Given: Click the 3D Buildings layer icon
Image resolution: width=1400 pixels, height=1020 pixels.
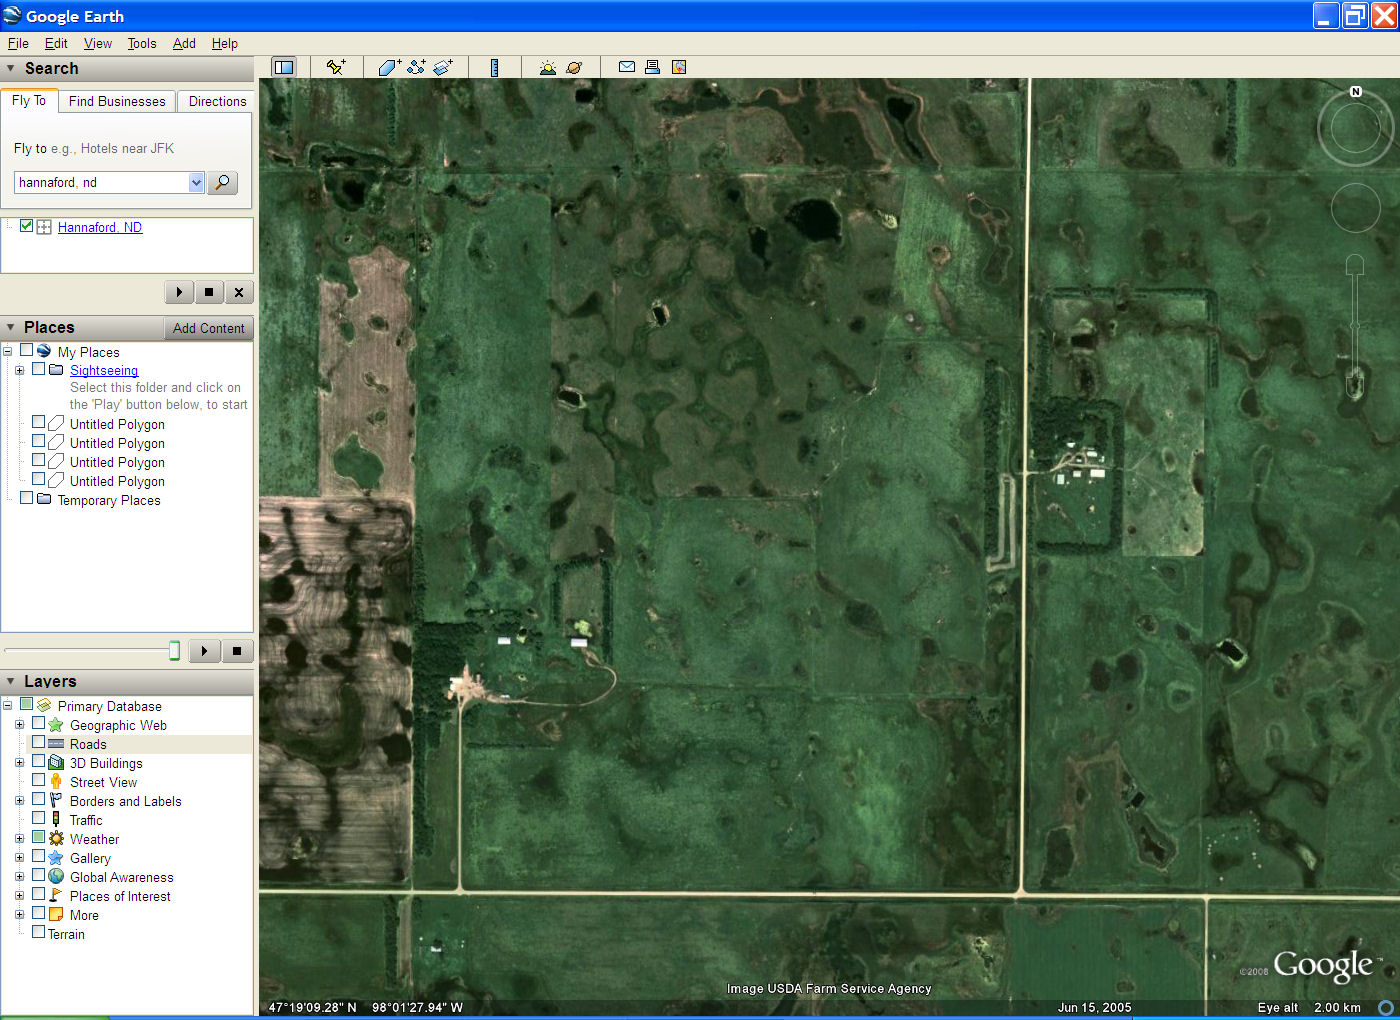Looking at the screenshot, I should click(56, 763).
